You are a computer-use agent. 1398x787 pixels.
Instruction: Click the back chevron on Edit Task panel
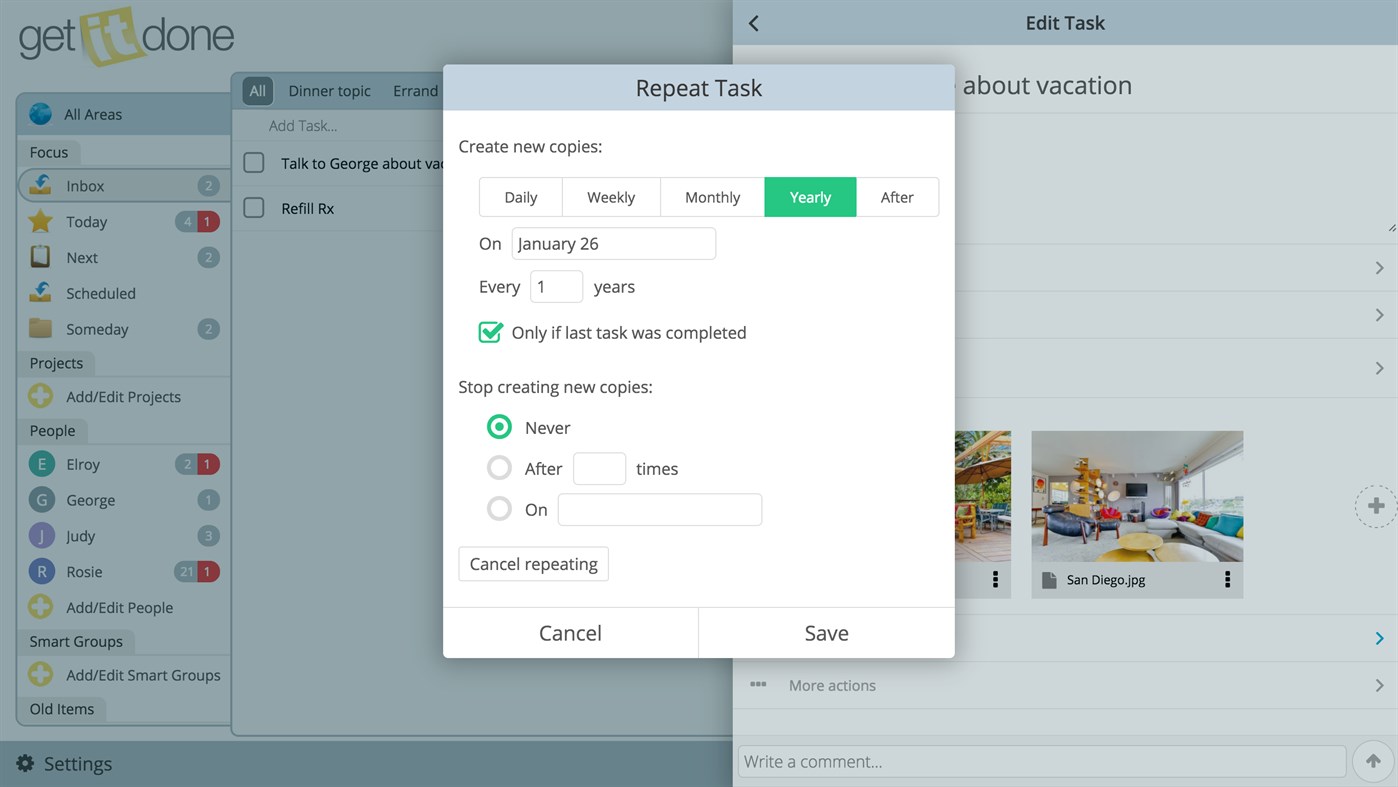(753, 22)
